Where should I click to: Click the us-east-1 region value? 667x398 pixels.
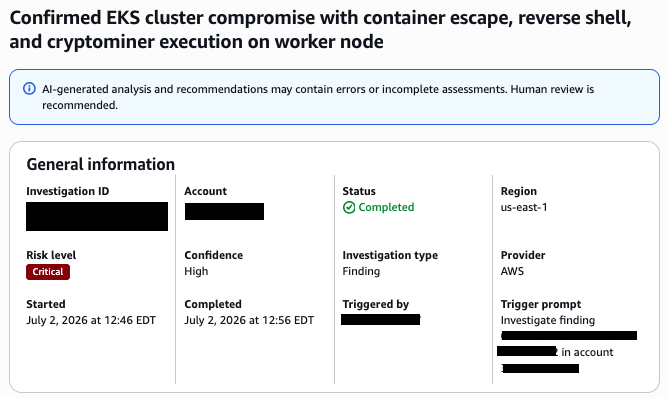click(524, 208)
